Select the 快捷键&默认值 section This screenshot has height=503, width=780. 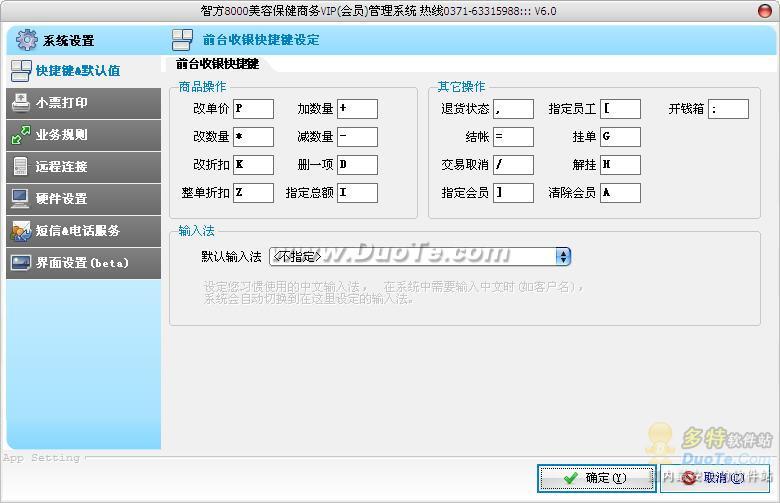coord(84,71)
